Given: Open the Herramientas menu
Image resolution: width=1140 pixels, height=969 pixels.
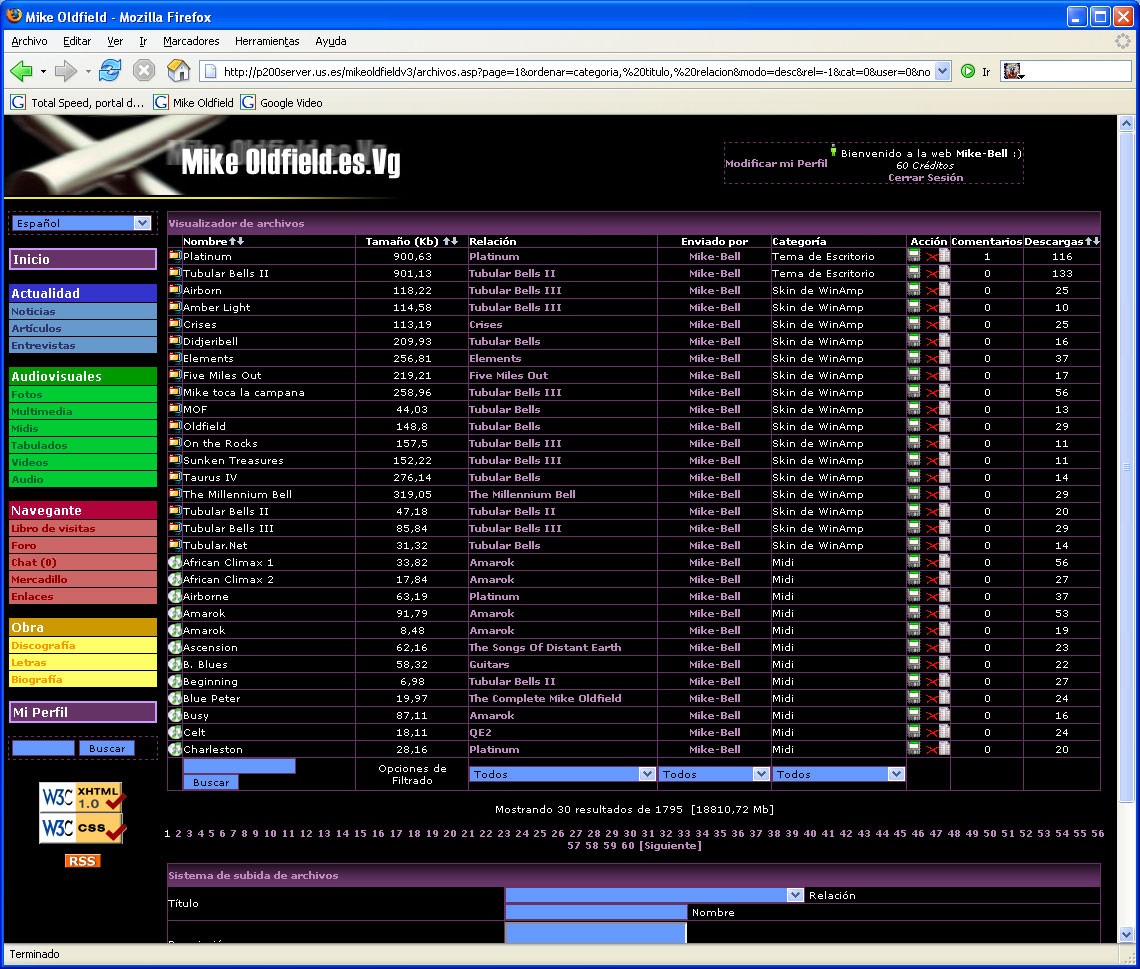Looking at the screenshot, I should 267,41.
